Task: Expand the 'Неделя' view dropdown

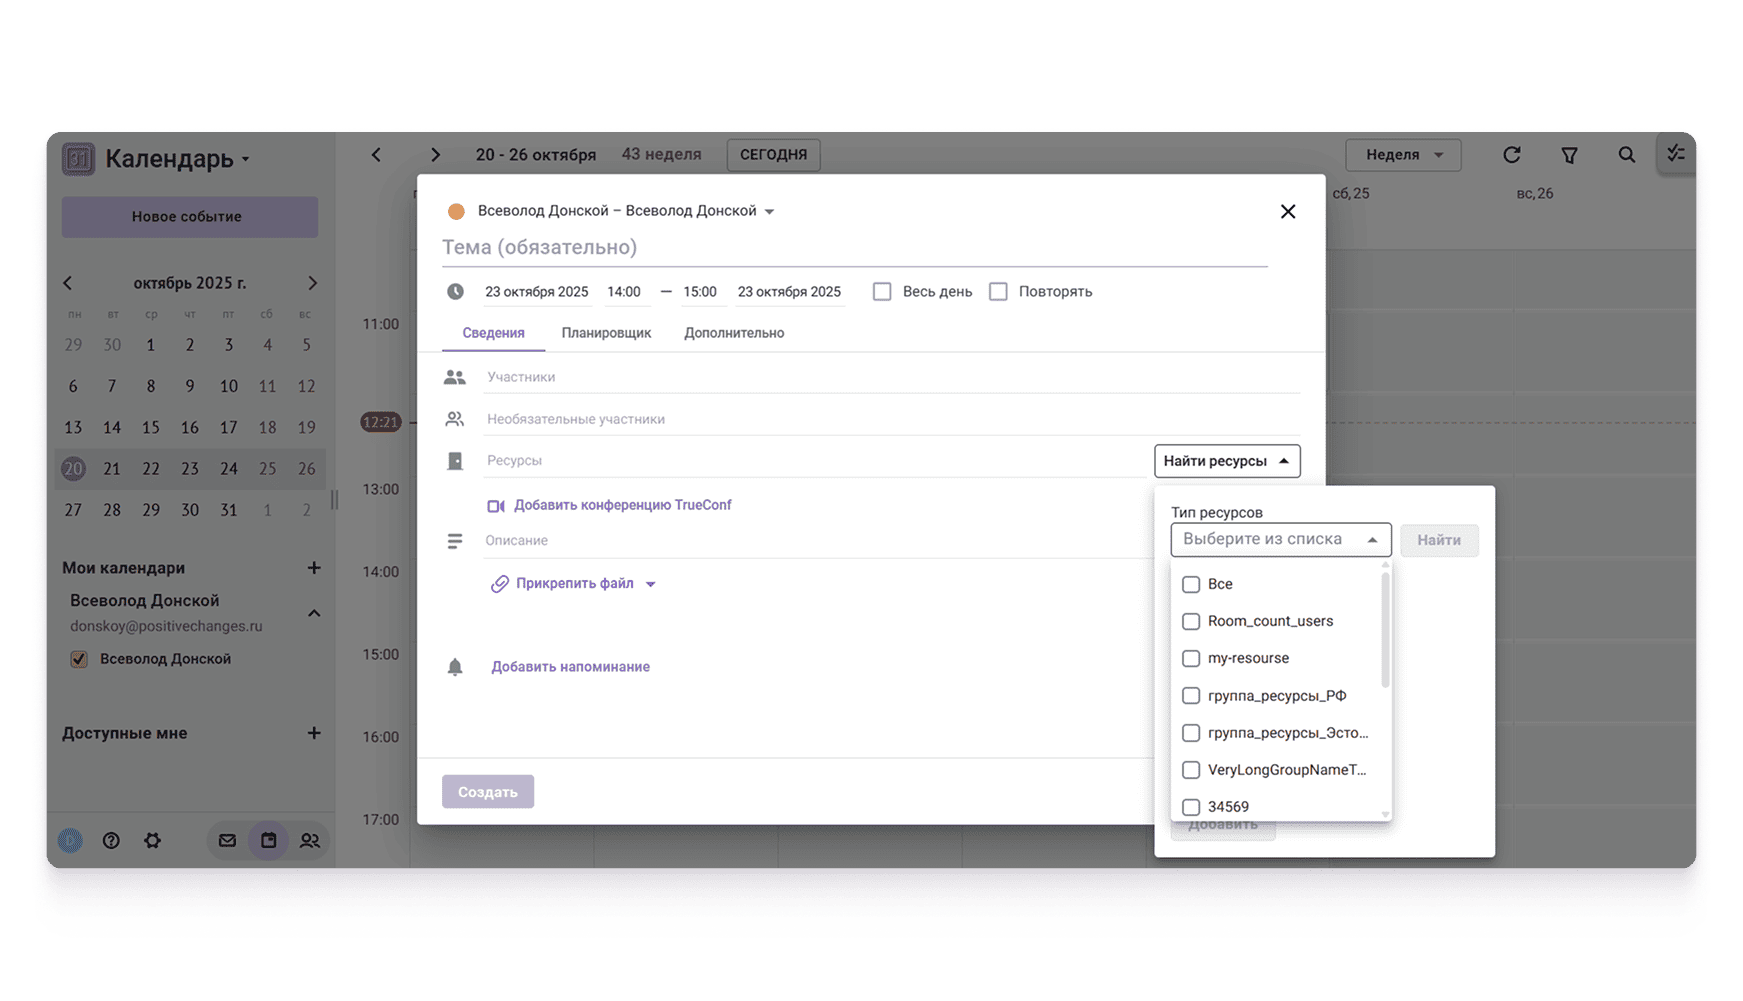Action: [1403, 155]
